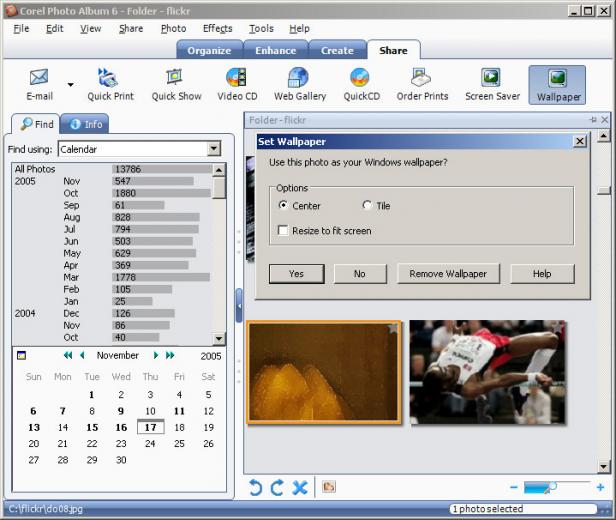Click the calendar view icon beside November

click(x=22, y=355)
